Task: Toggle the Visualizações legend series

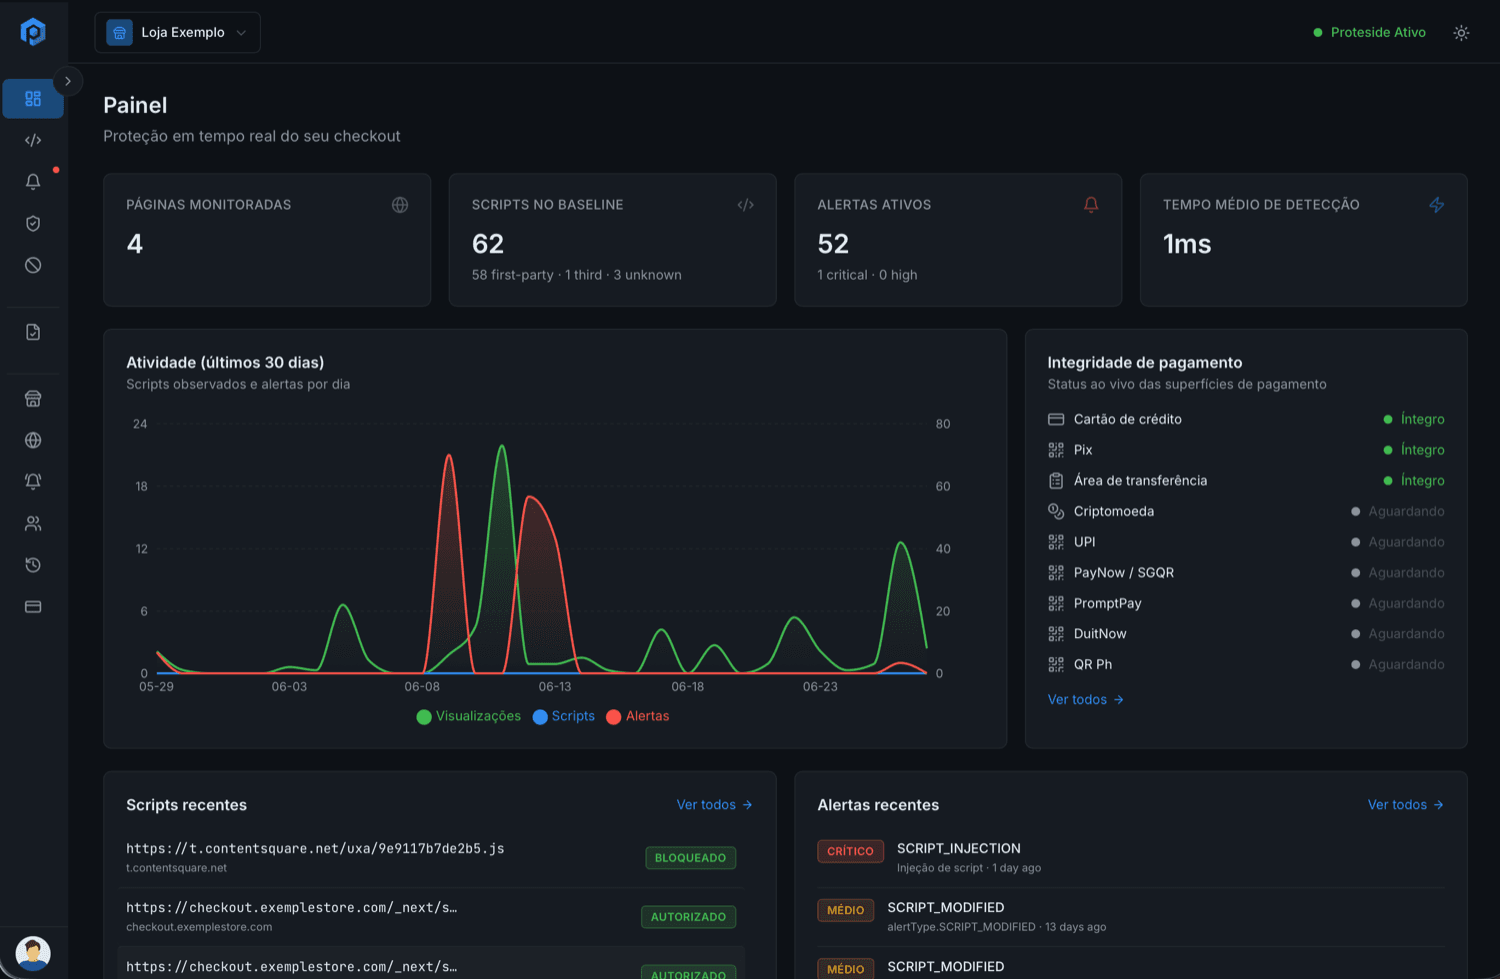Action: tap(468, 716)
